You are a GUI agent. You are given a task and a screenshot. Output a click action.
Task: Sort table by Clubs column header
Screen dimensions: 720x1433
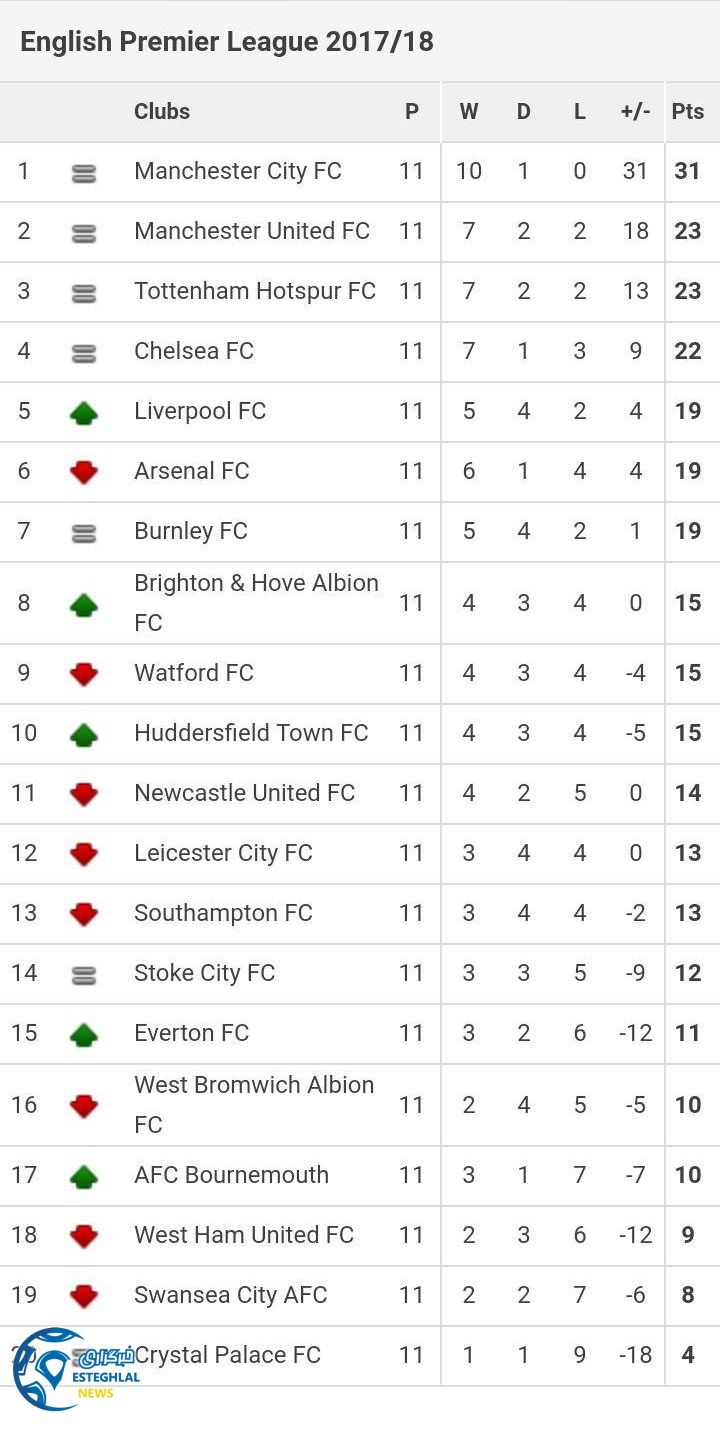(x=162, y=112)
